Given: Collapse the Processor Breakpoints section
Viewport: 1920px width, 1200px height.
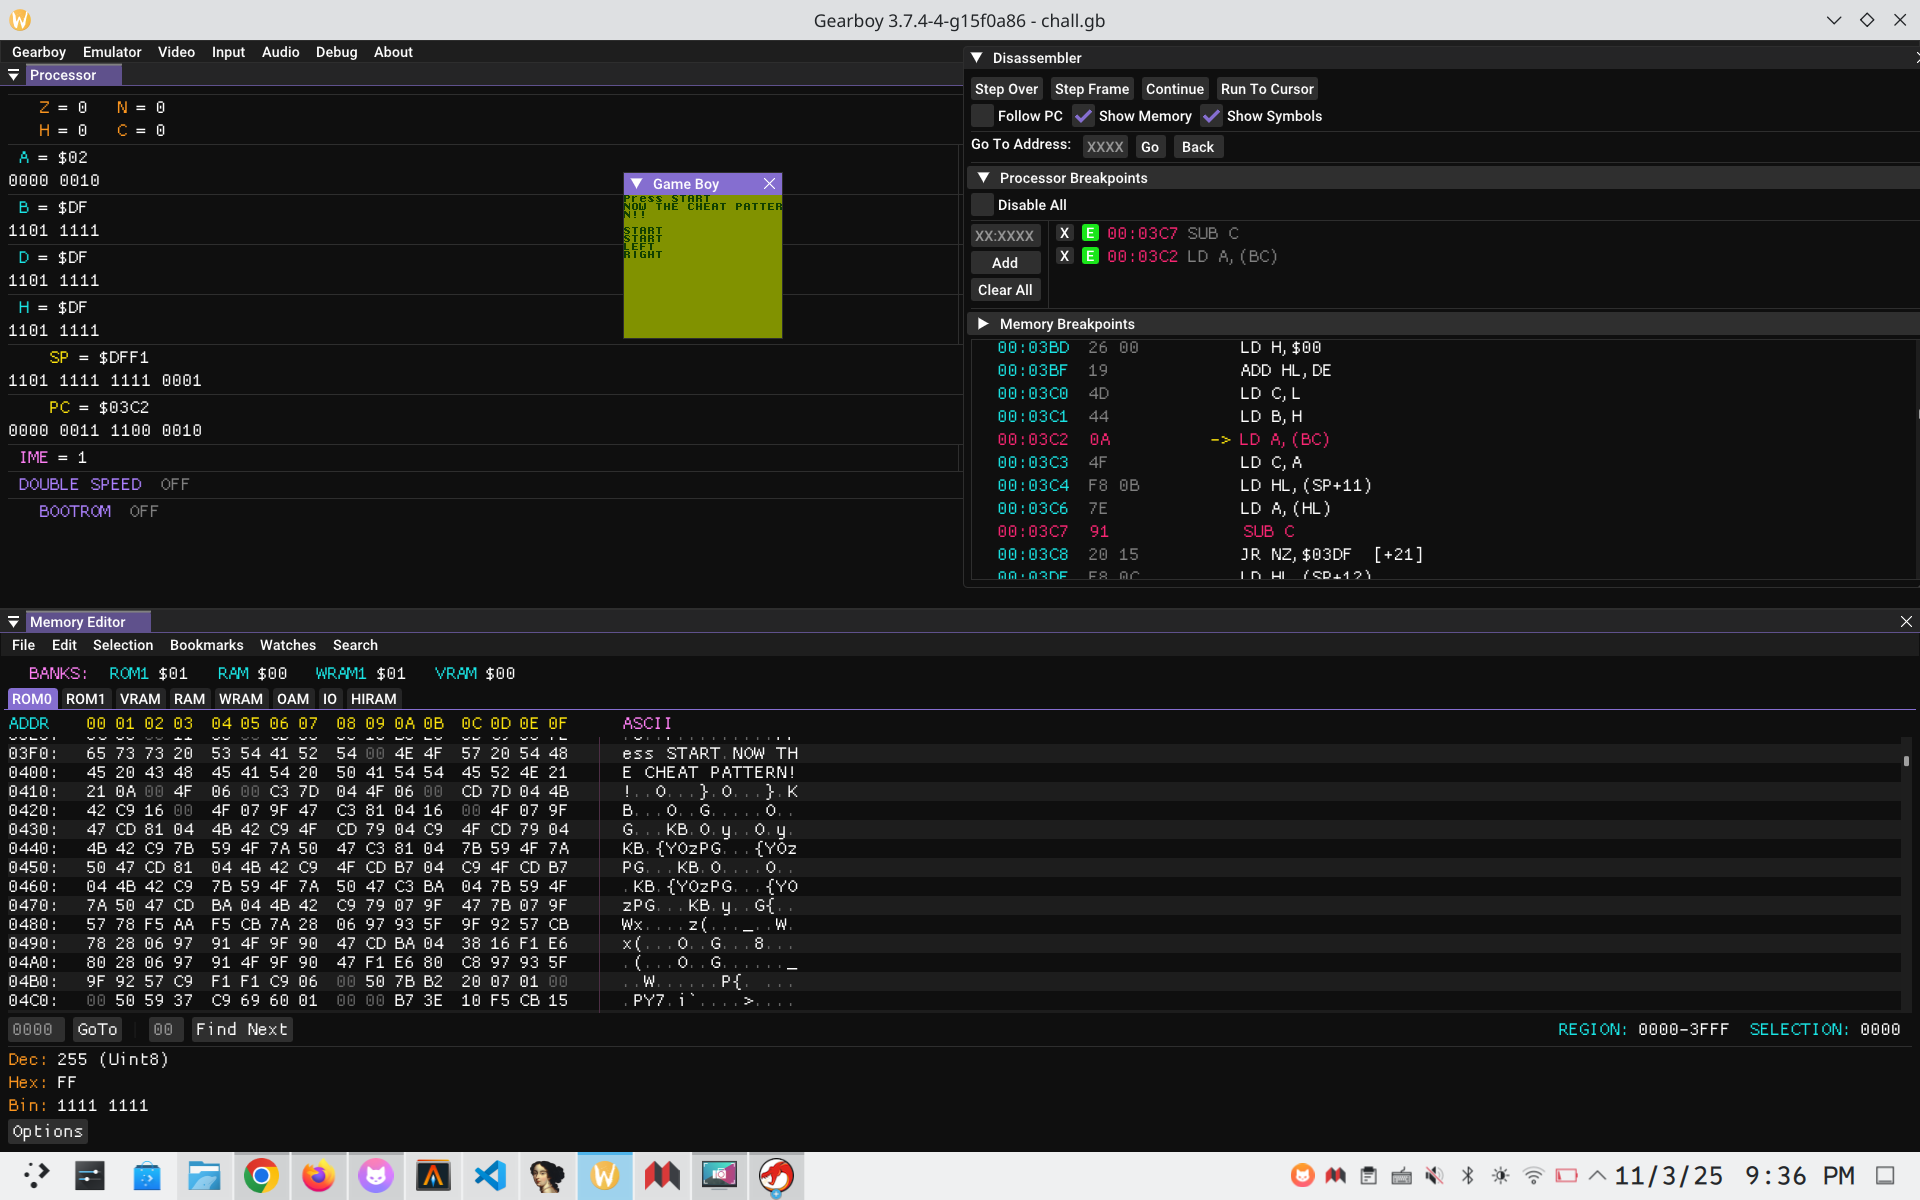Looking at the screenshot, I should [983, 178].
